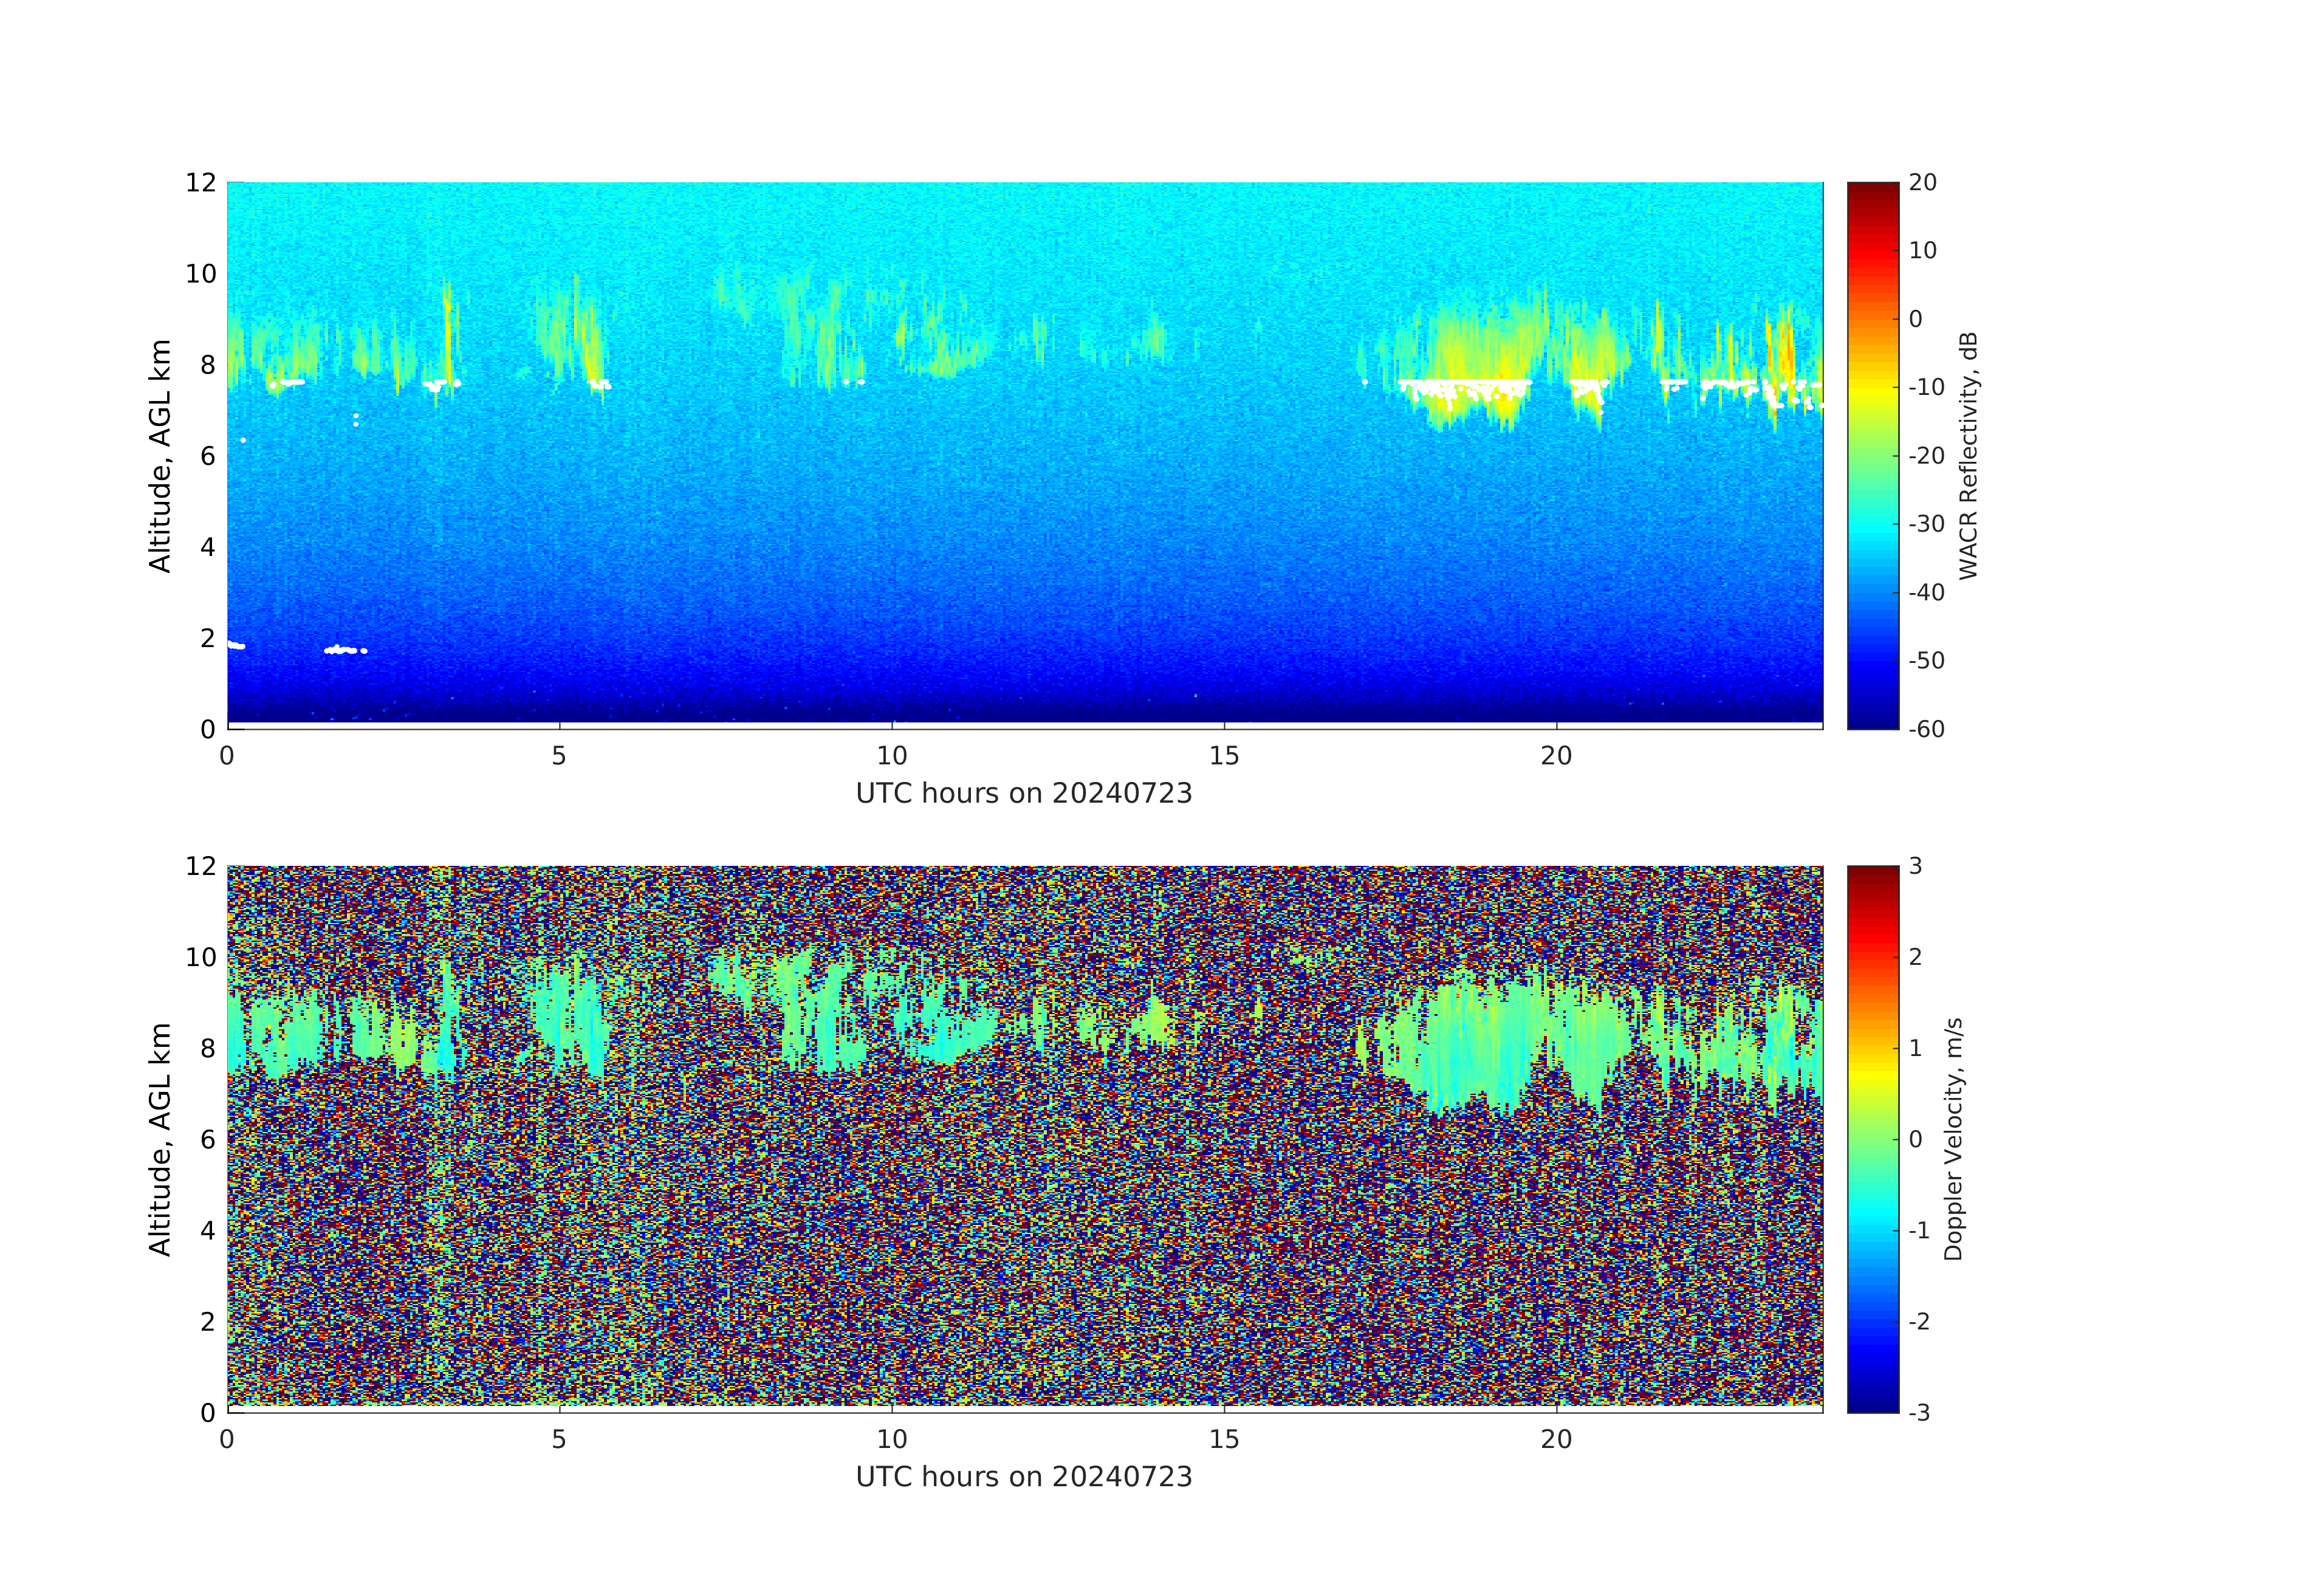The image size is (2324, 1595).
Task: Click top plot's Altitude, AGL km label
Action: tap(160, 456)
